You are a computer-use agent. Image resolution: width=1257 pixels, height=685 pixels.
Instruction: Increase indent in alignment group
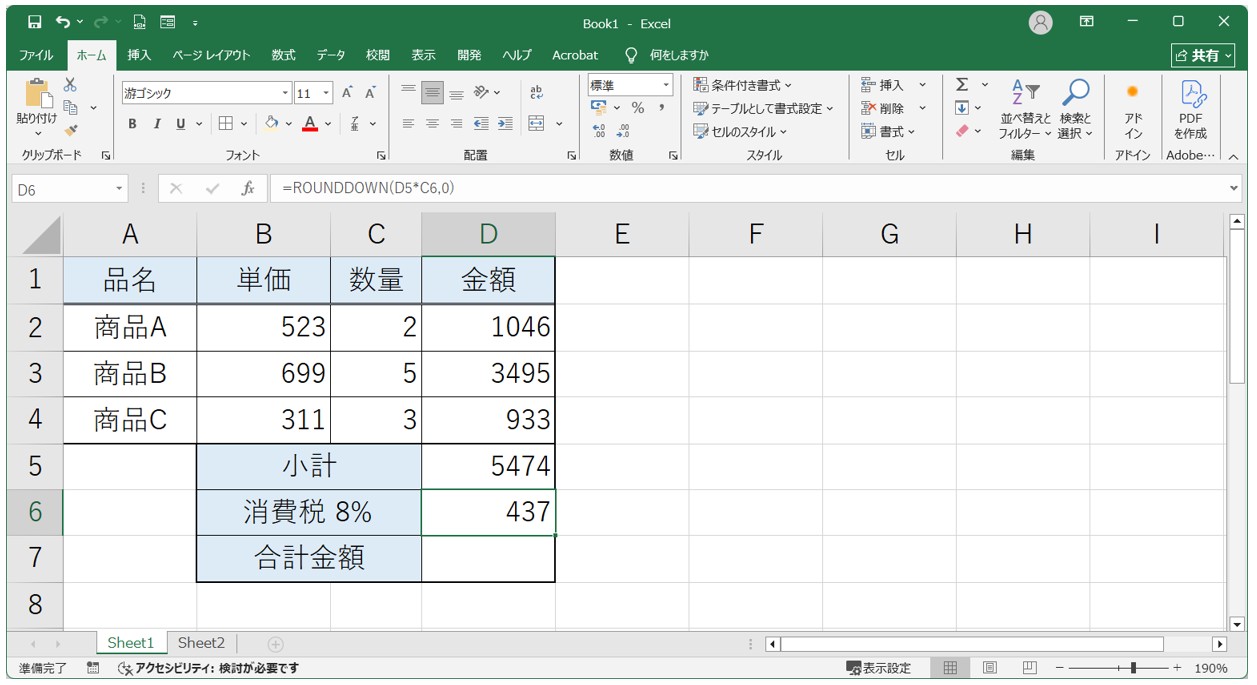(505, 123)
